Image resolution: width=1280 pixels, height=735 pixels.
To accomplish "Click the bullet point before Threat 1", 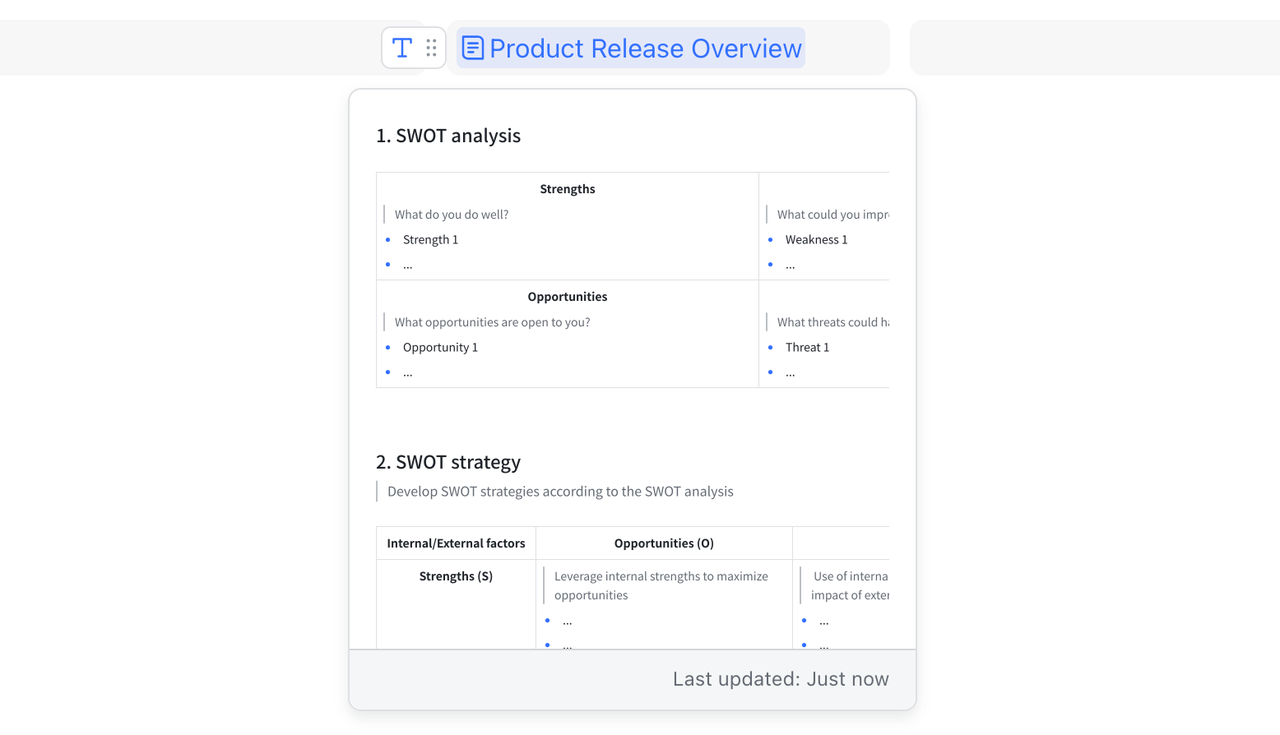I will pyautogui.click(x=770, y=347).
